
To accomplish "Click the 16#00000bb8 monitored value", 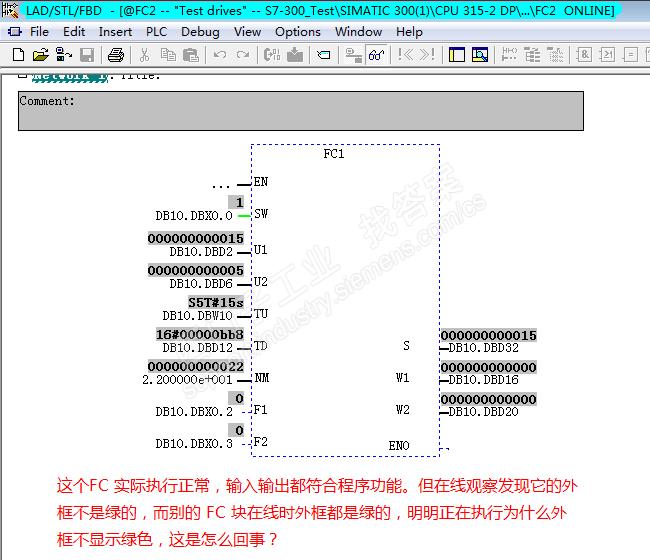I will pos(200,335).
